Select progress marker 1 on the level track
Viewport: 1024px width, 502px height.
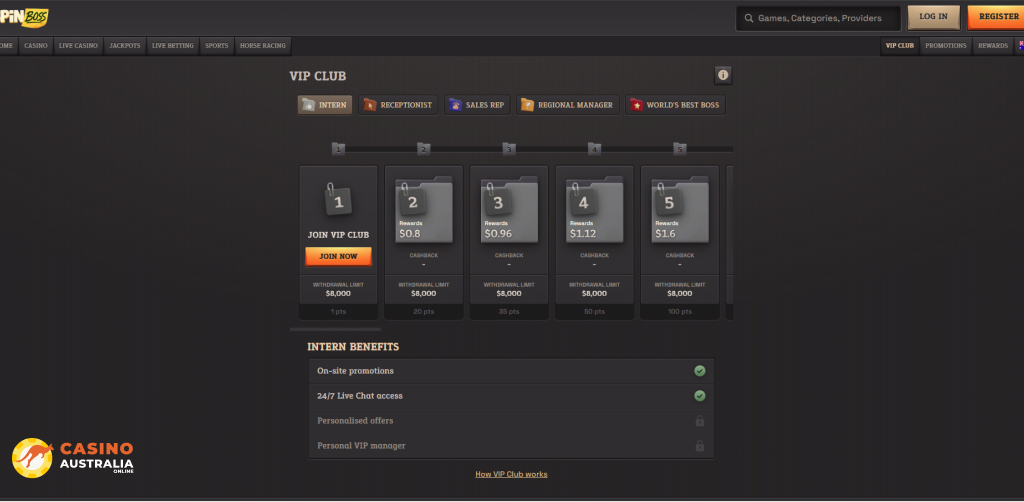pos(338,149)
